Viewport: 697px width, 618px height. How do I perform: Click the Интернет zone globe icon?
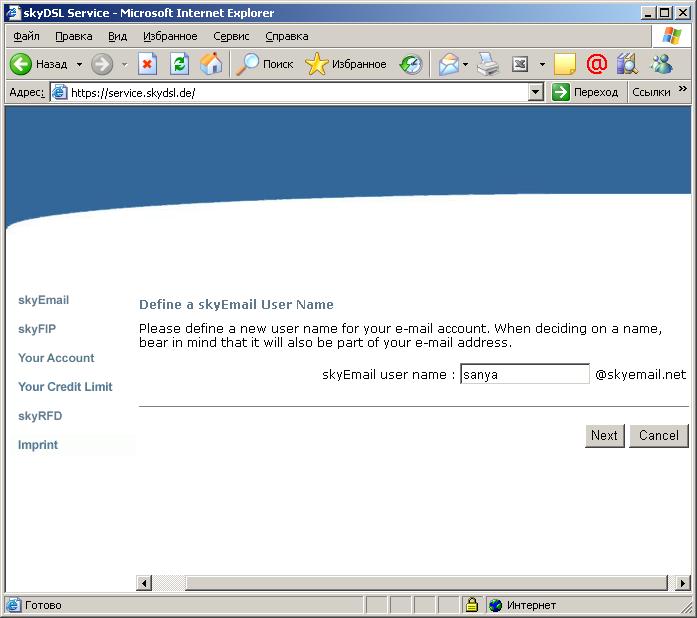[495, 605]
